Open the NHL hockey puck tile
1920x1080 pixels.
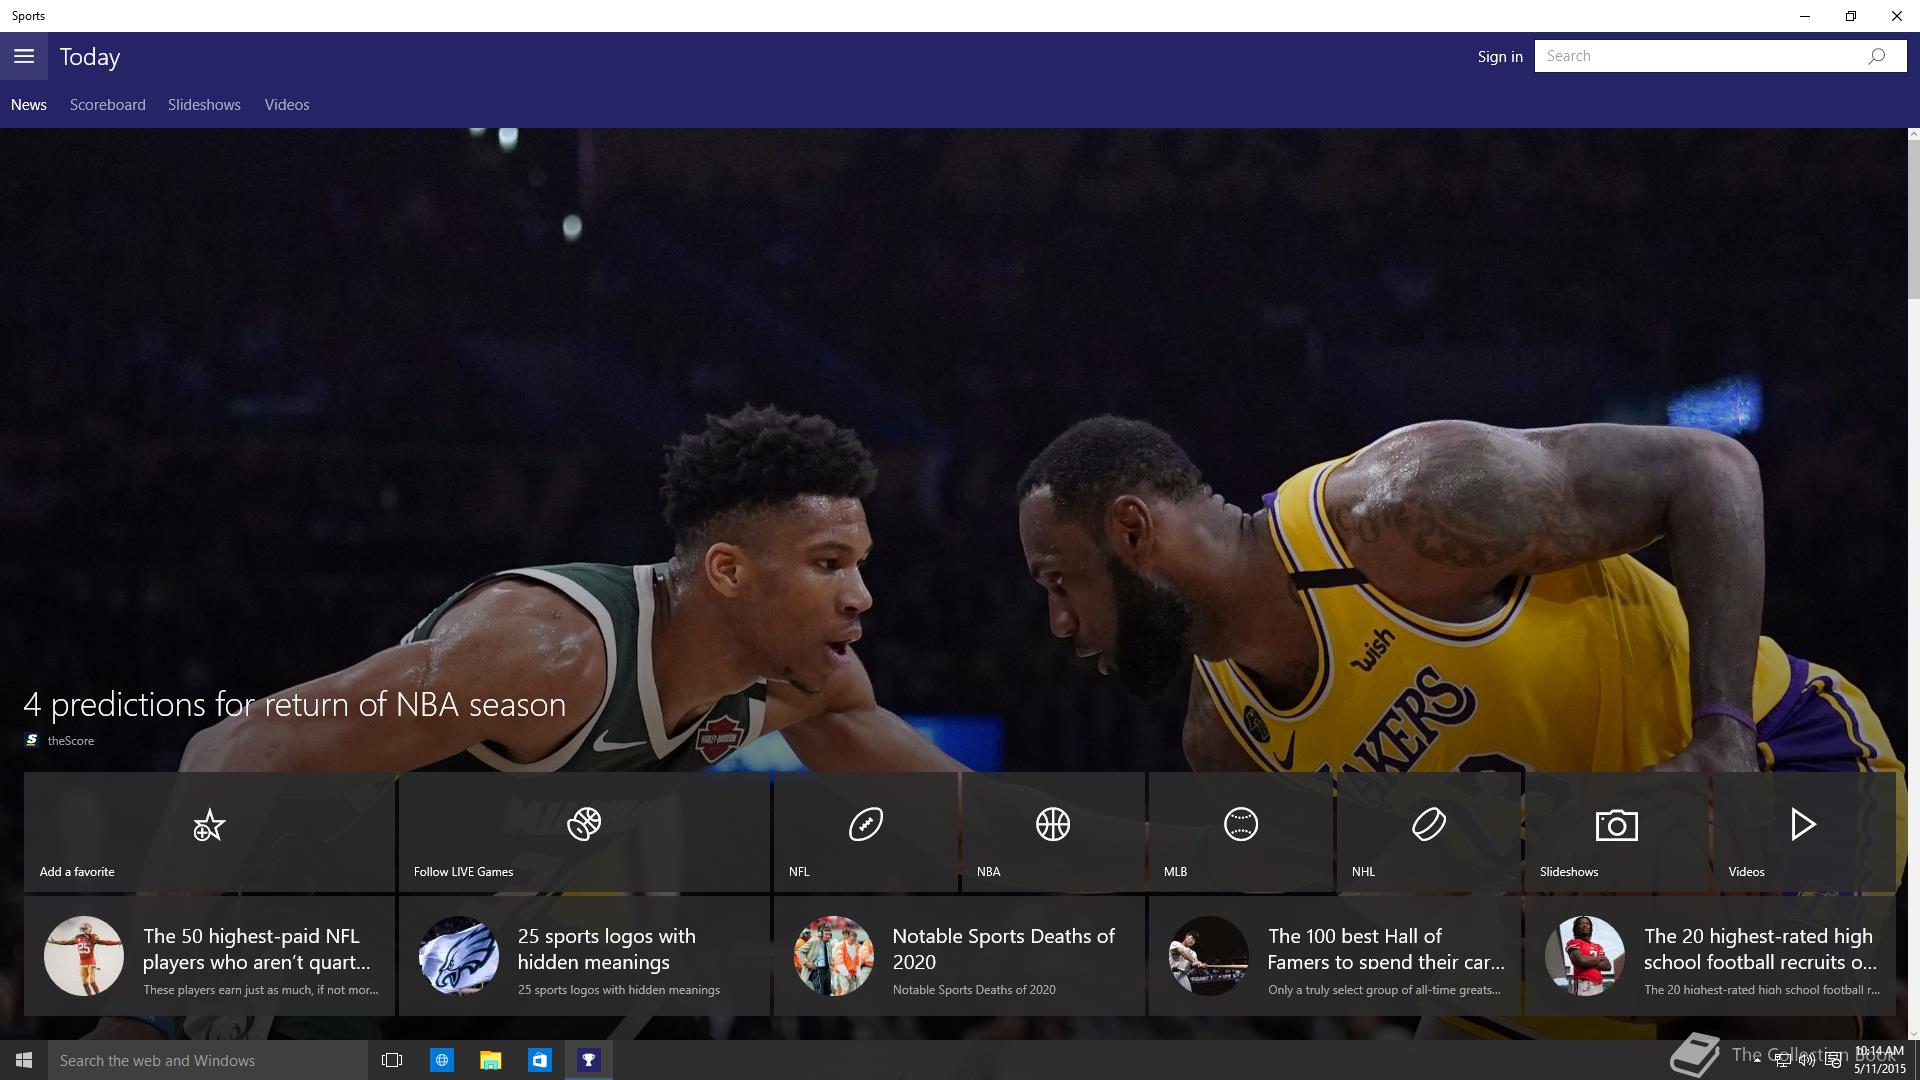(1428, 832)
